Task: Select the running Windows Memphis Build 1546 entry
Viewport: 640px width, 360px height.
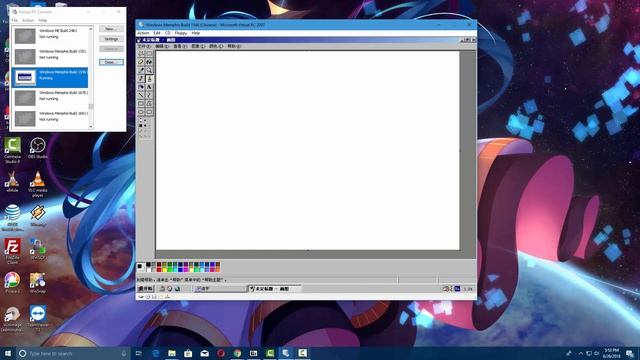Action: pyautogui.click(x=50, y=78)
